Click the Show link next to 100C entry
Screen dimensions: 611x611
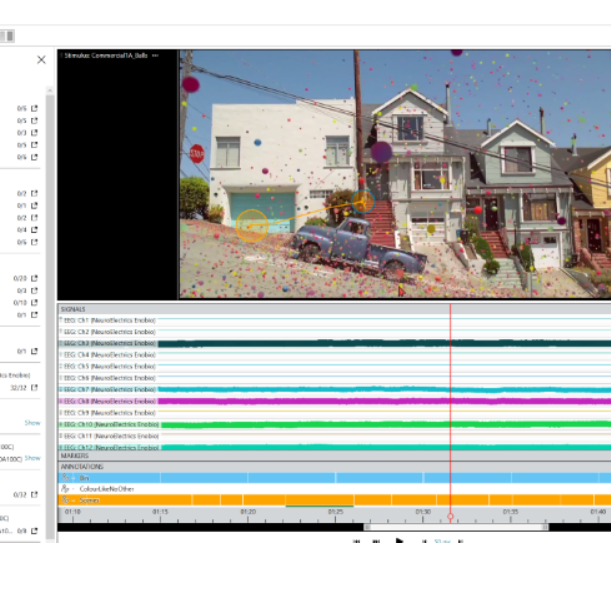pyautogui.click(x=32, y=458)
